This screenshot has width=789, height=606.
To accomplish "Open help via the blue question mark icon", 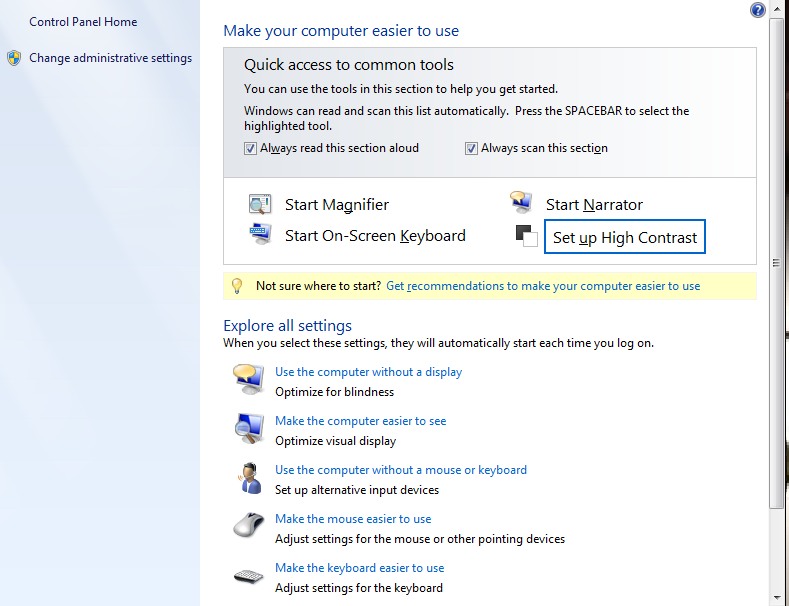I will 757,10.
